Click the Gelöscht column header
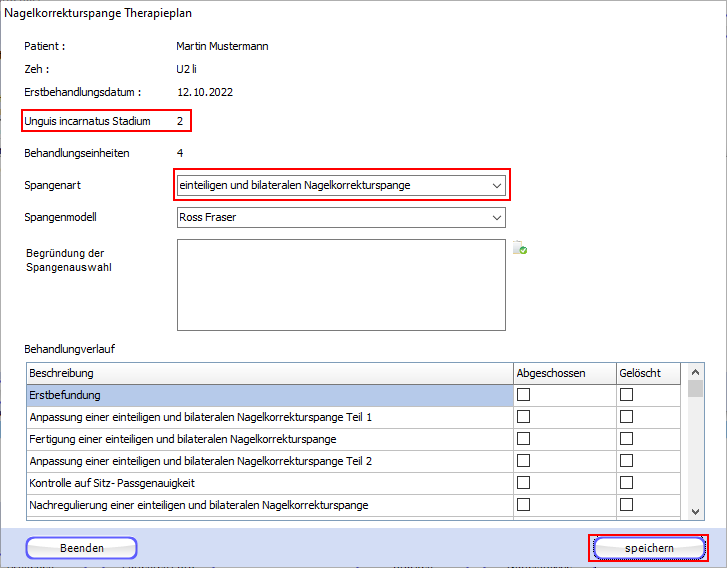The width and height of the screenshot is (727, 568). coord(646,373)
